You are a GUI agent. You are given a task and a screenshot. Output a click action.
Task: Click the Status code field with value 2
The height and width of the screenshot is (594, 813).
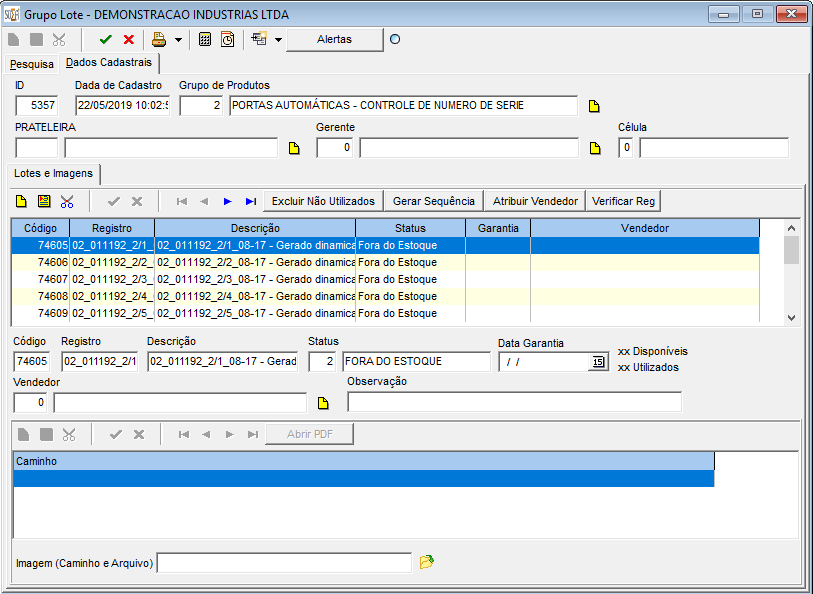322,361
